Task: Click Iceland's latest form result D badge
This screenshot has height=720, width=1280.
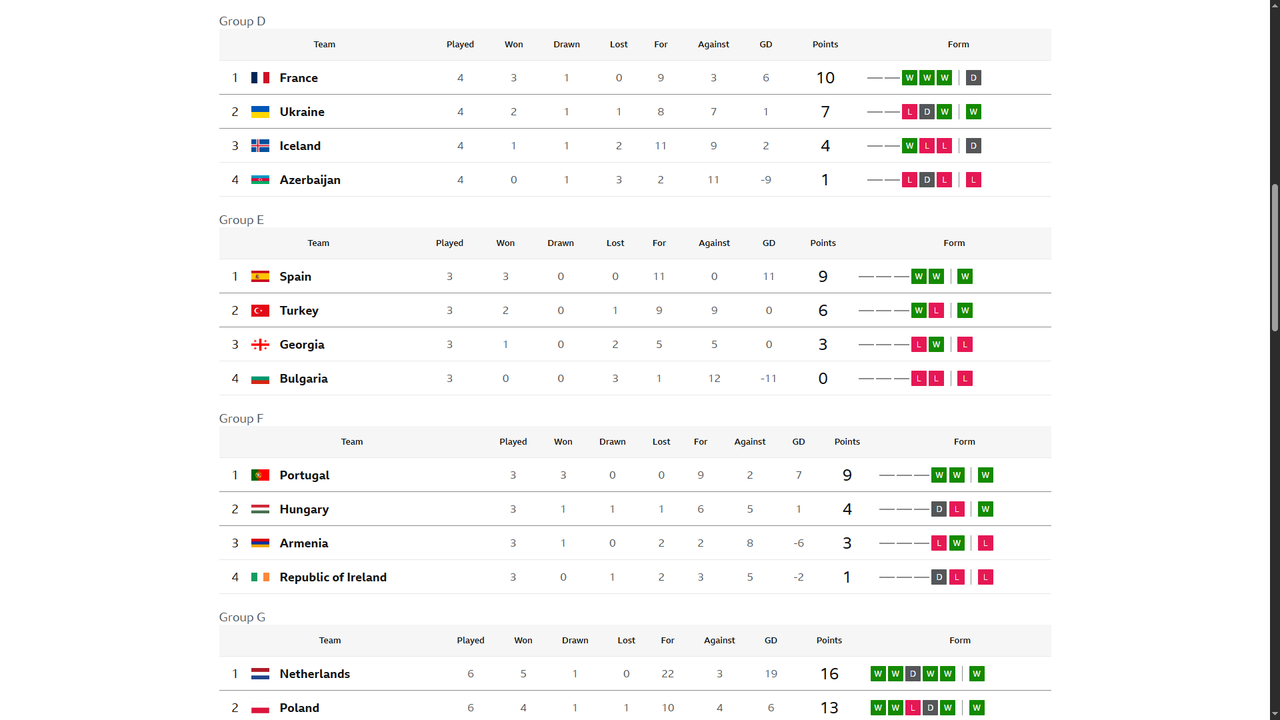Action: click(x=973, y=146)
